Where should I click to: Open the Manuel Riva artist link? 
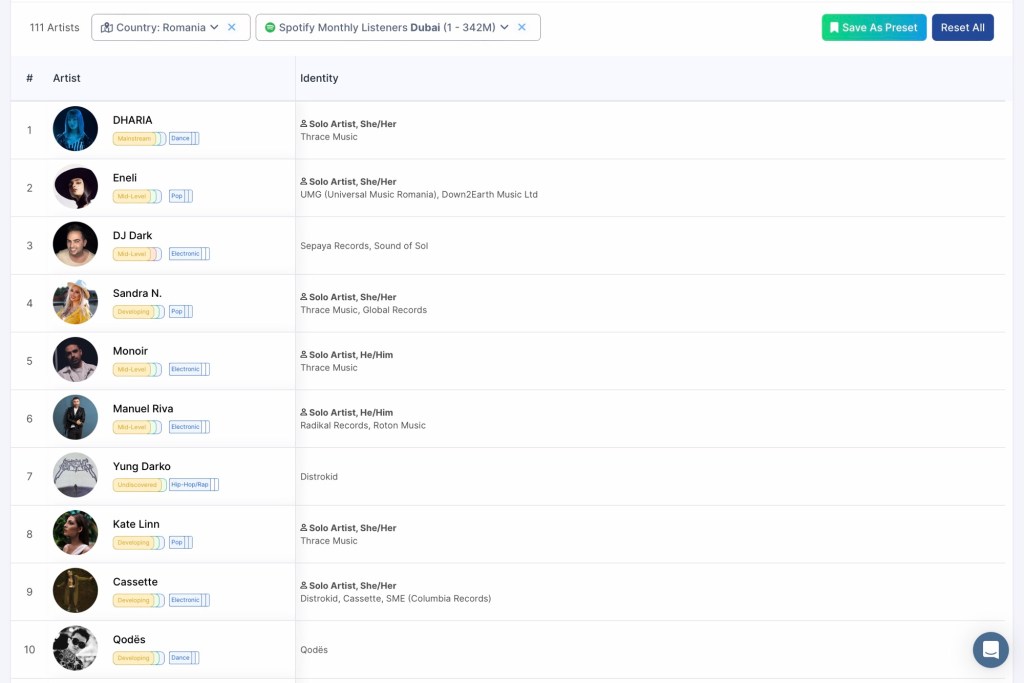(x=143, y=409)
